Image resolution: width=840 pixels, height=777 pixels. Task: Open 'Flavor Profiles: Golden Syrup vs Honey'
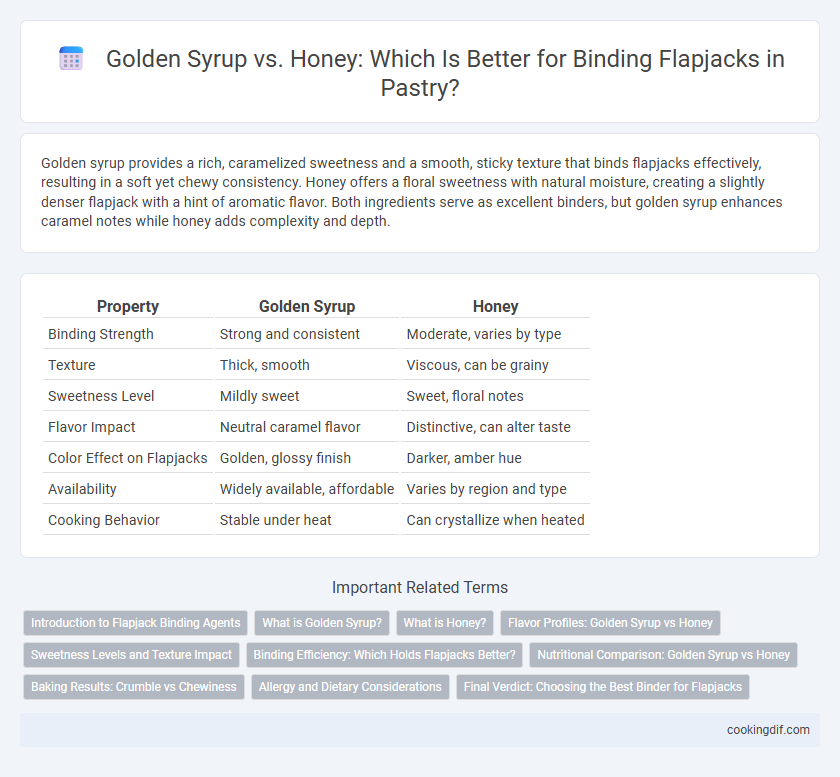610,623
